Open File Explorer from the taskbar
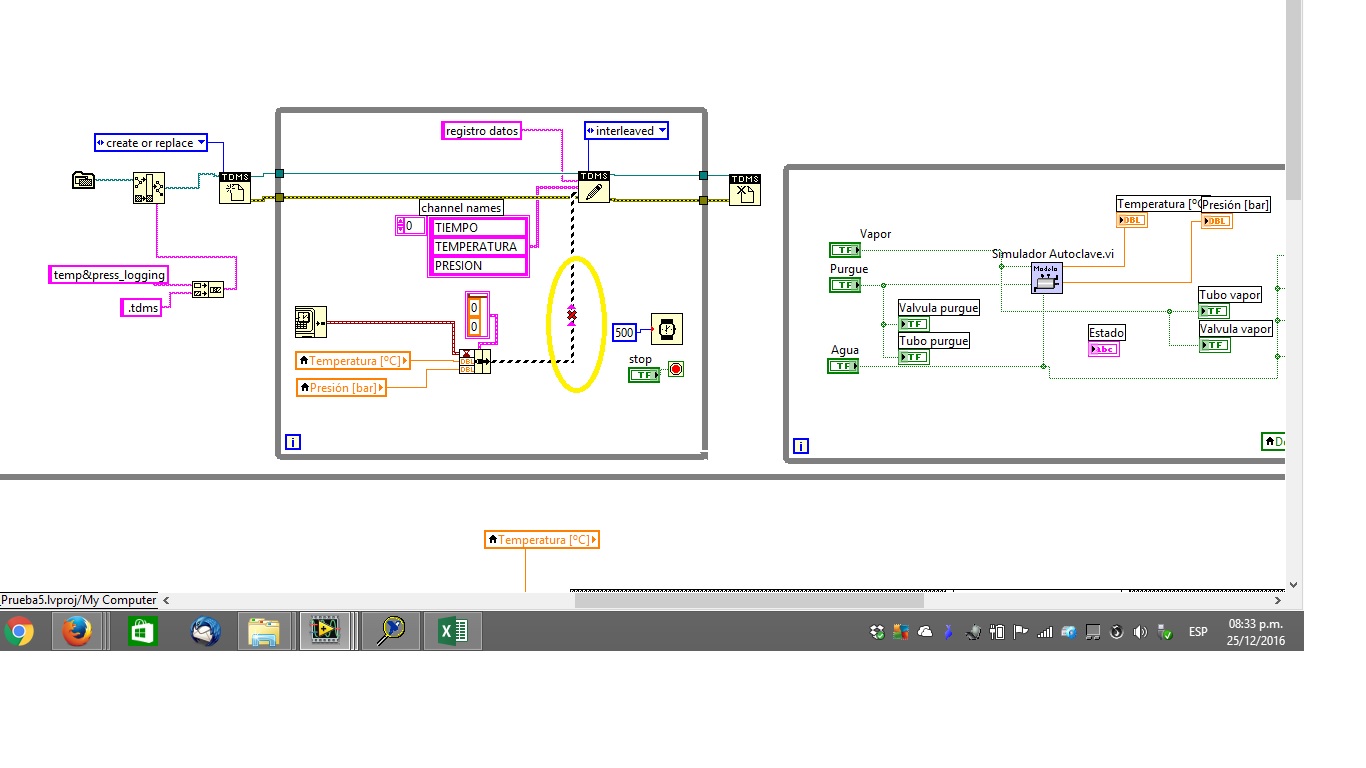Image resolution: width=1366 pixels, height=768 pixels. click(264, 631)
